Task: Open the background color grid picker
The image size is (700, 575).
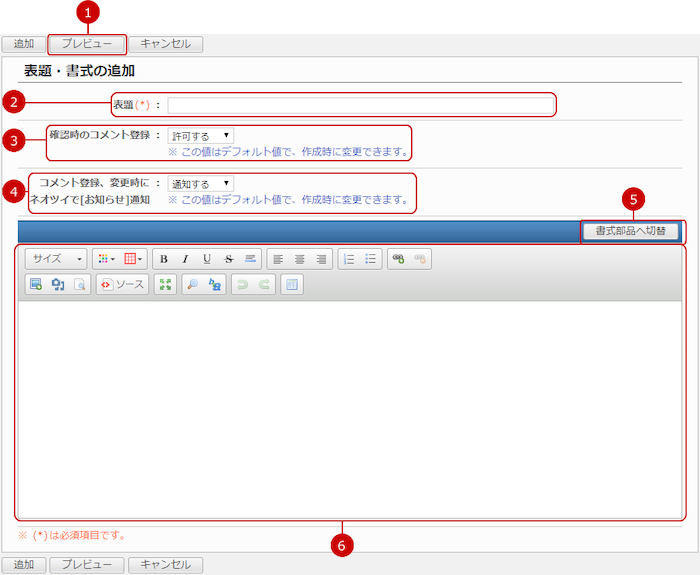Action: pyautogui.click(x=133, y=259)
